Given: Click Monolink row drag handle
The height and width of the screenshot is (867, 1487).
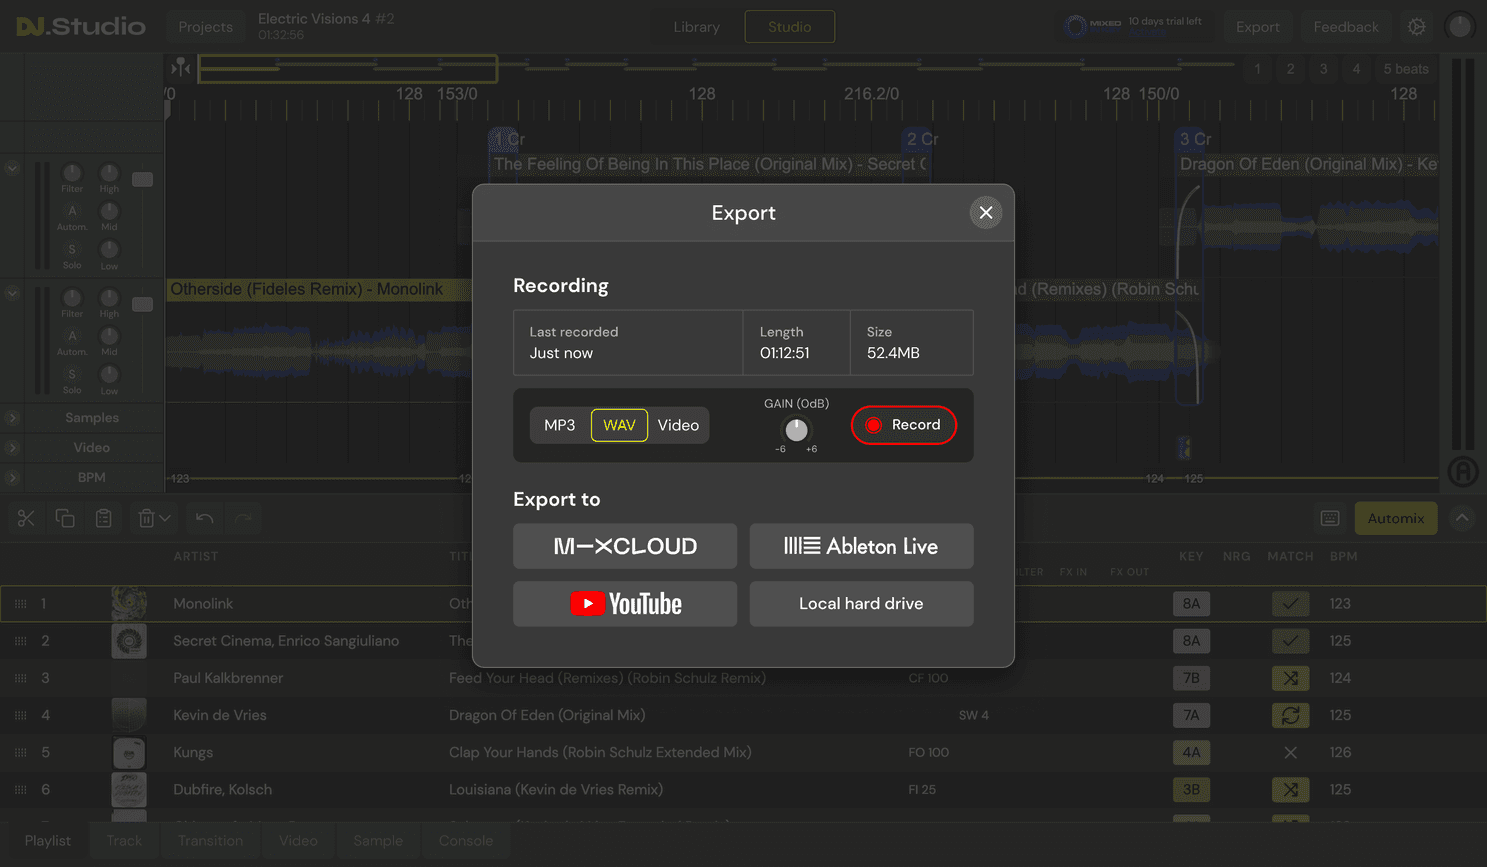Looking at the screenshot, I should coord(20,604).
